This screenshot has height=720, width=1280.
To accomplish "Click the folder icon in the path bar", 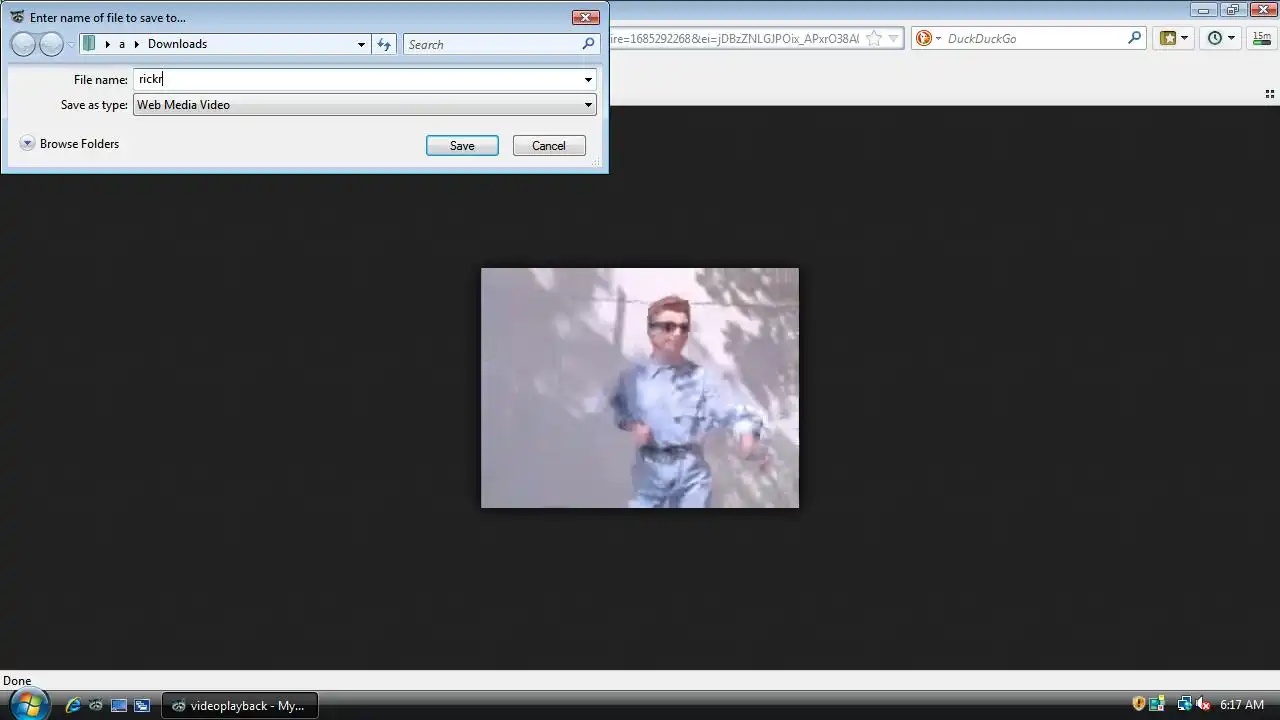I will [89, 44].
